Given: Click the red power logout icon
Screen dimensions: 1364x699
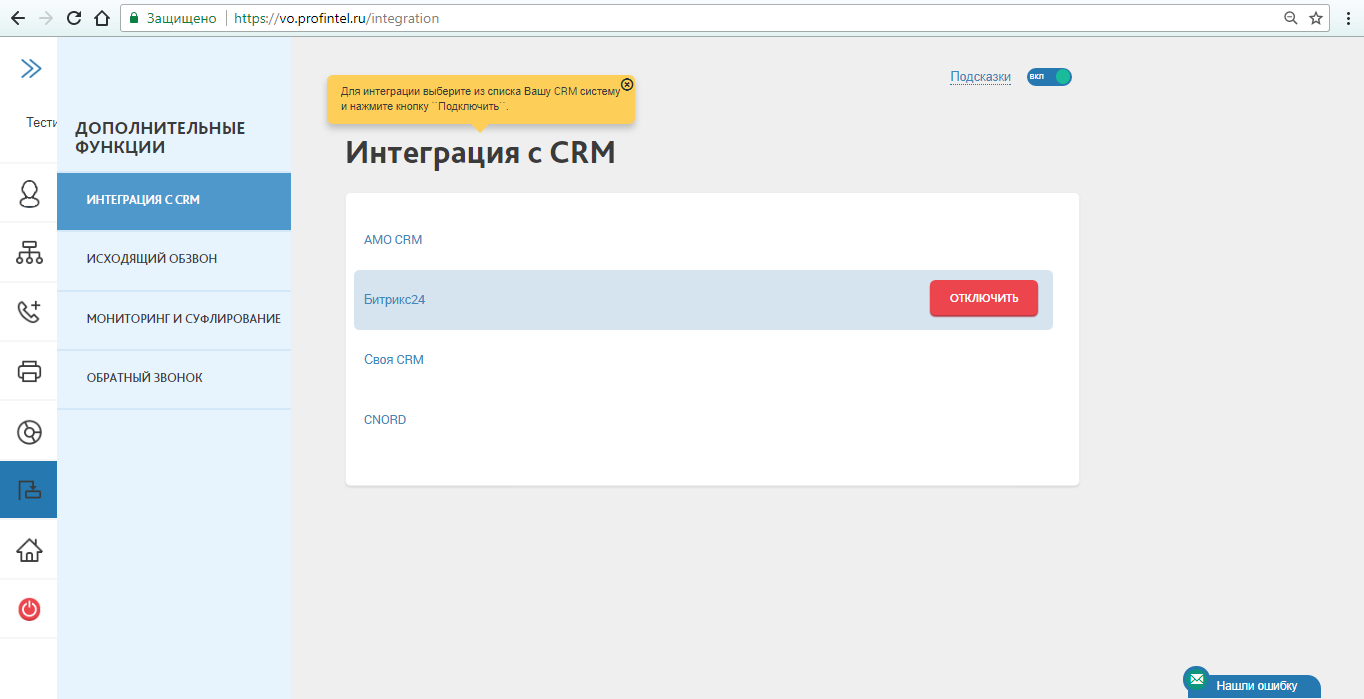Looking at the screenshot, I should coord(29,609).
